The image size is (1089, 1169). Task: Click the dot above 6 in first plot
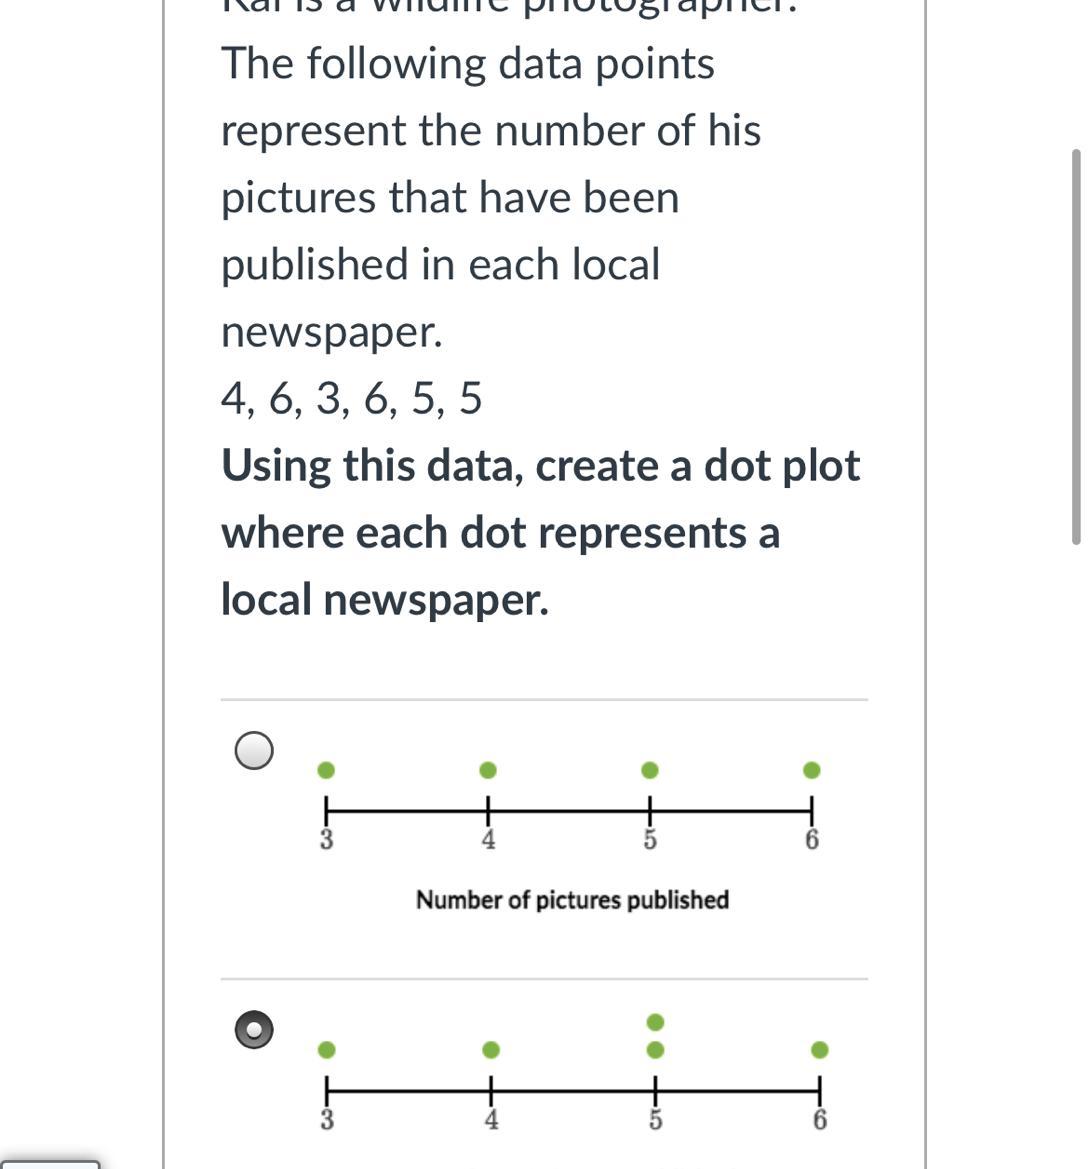[812, 770]
